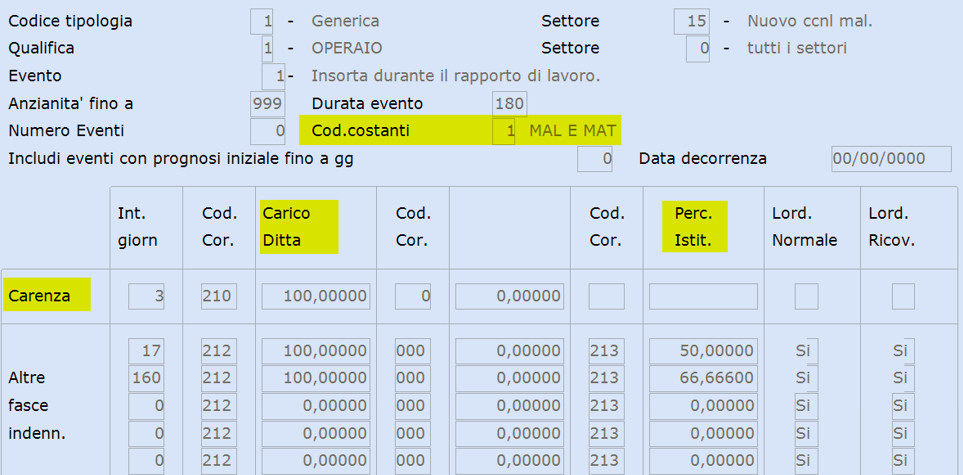Edit the Durata evento field showing 180
The width and height of the screenshot is (963, 475).
click(x=509, y=104)
